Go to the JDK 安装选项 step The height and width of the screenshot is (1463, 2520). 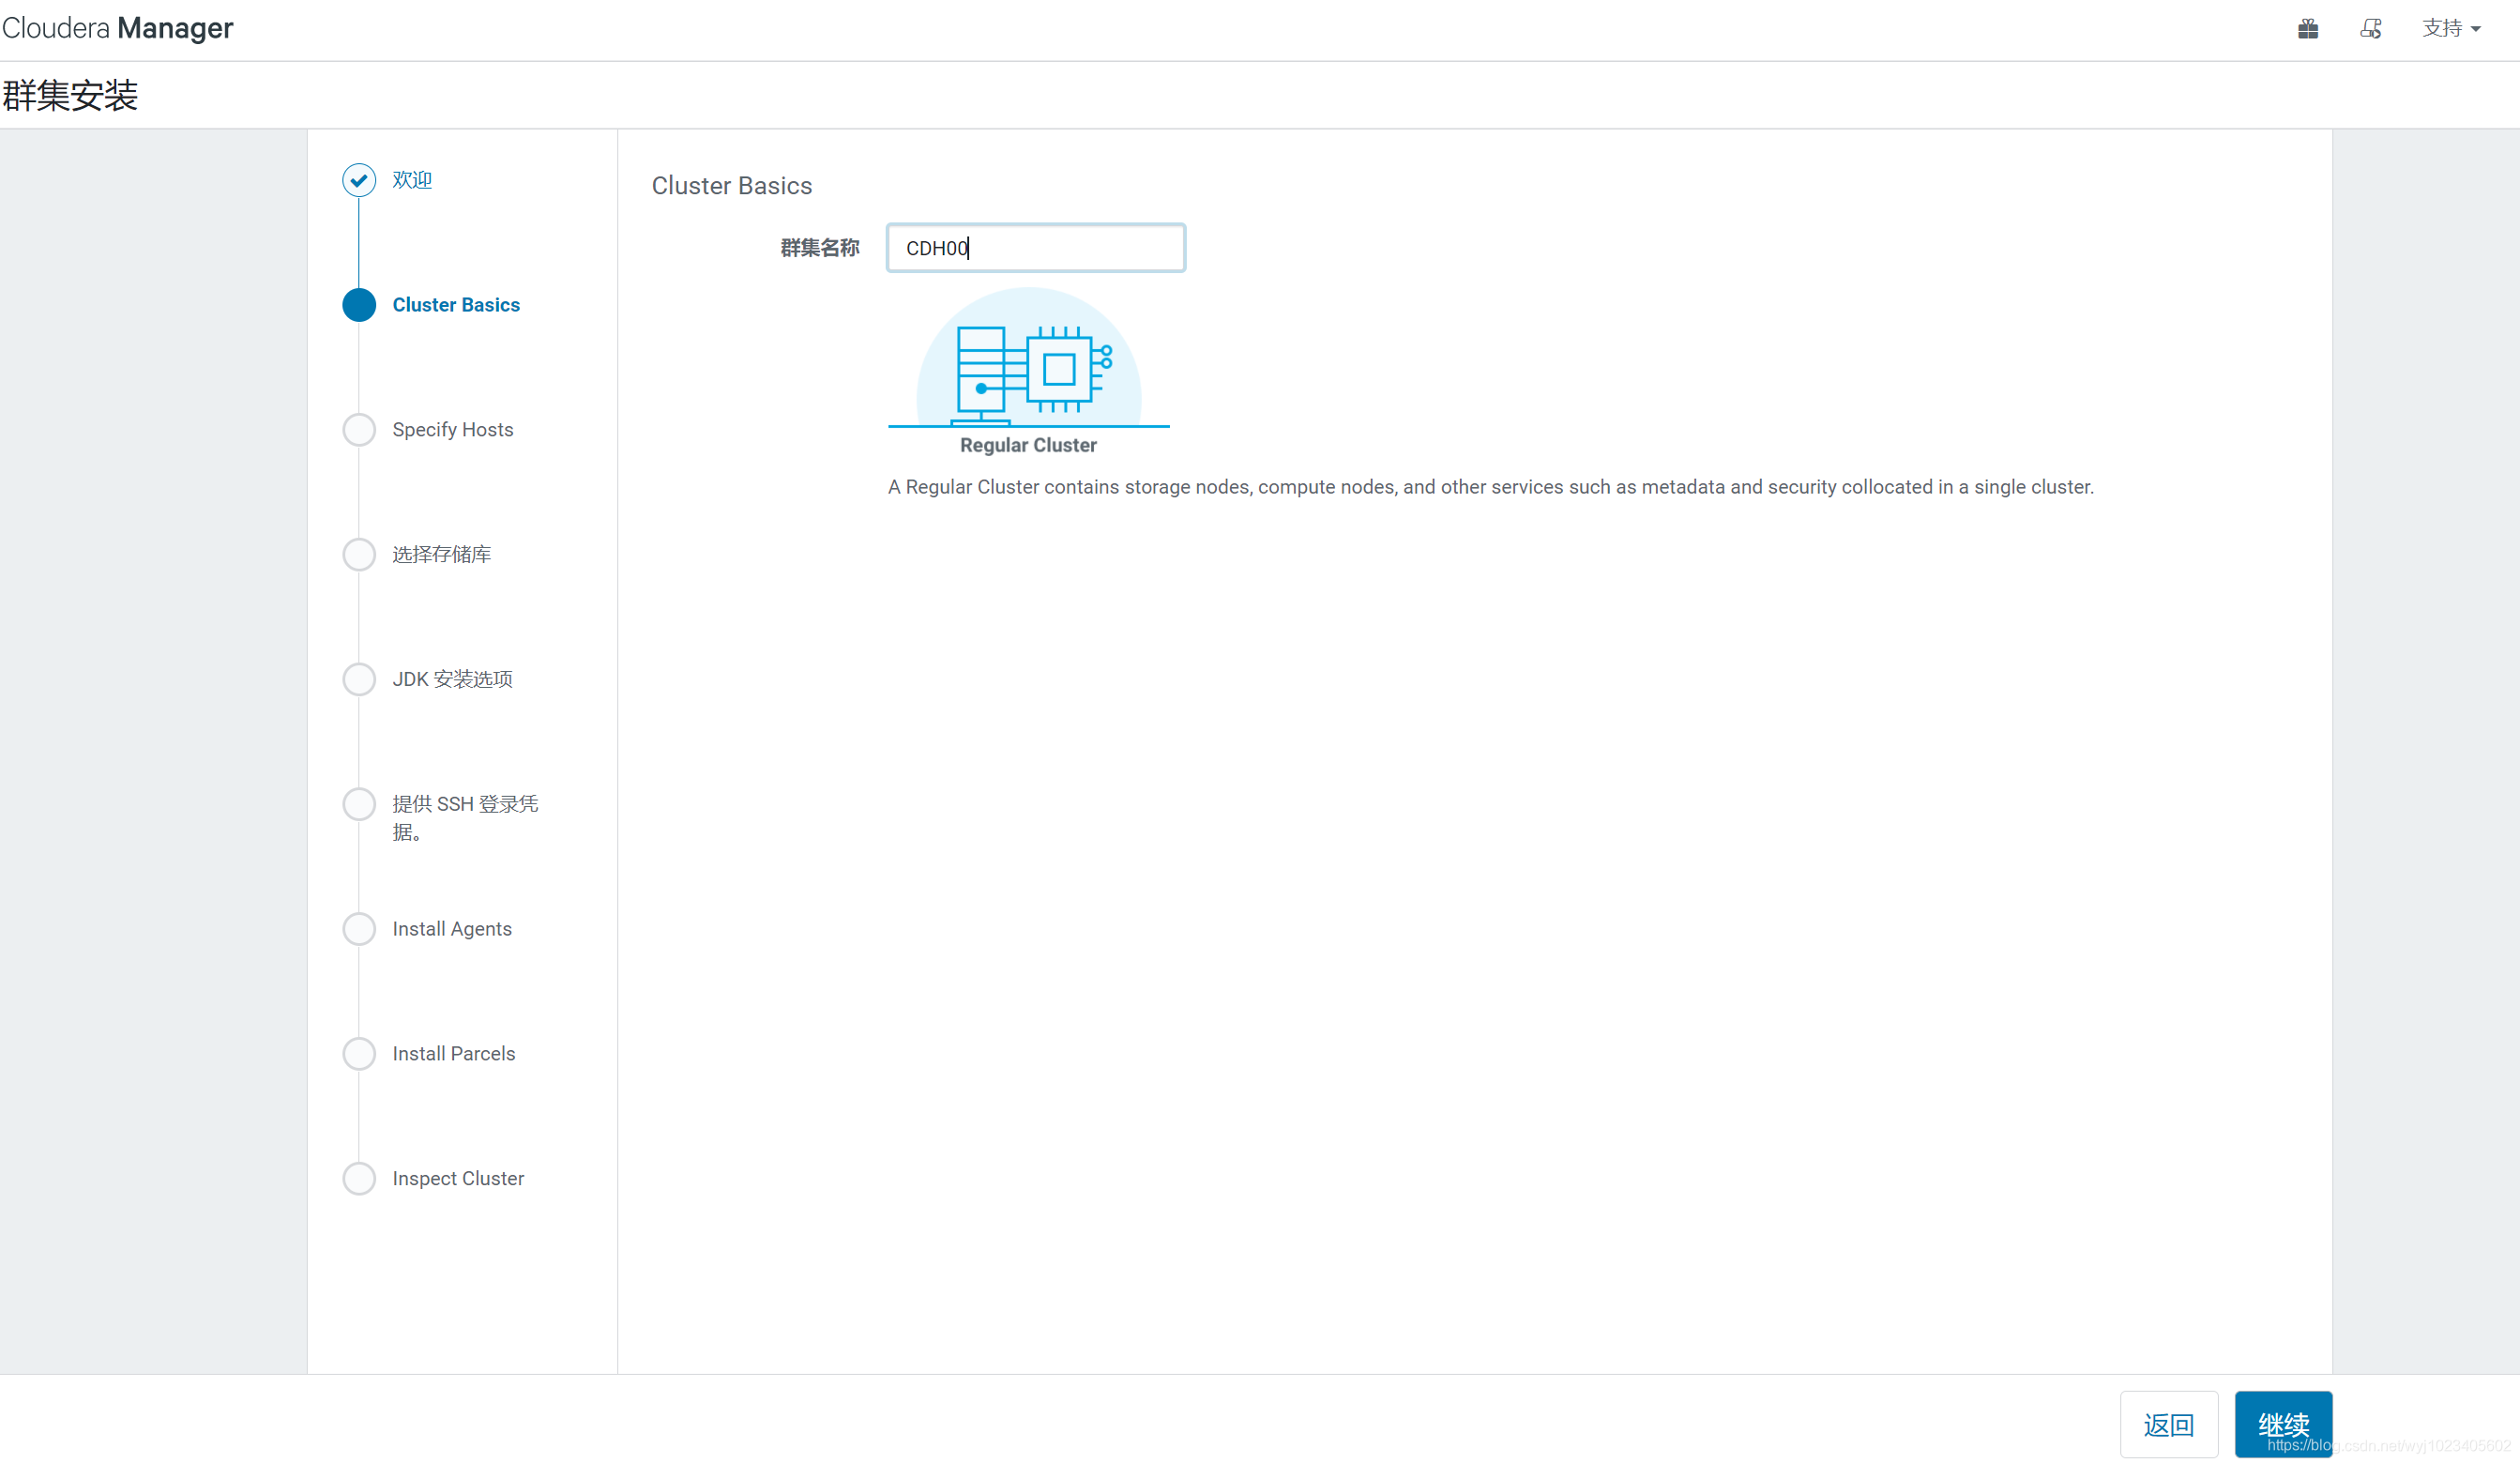click(452, 680)
